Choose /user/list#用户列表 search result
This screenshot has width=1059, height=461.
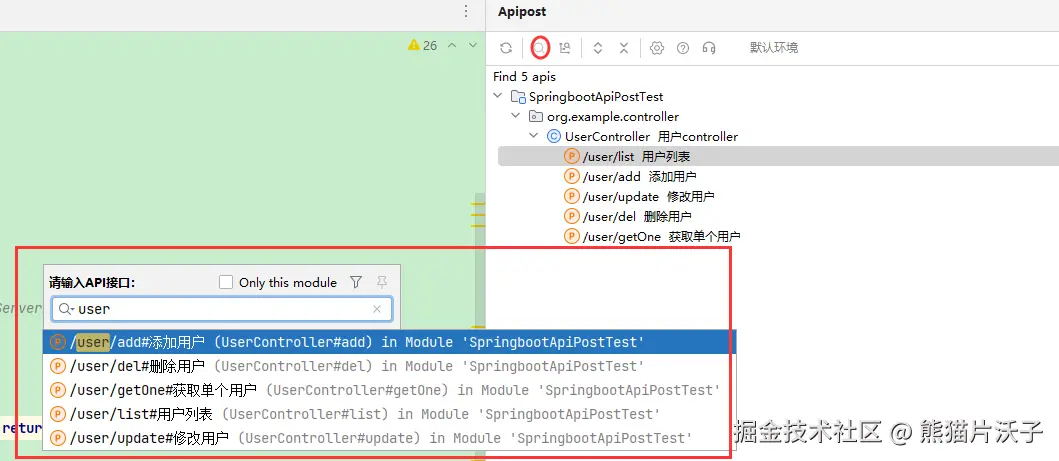pyautogui.click(x=390, y=414)
